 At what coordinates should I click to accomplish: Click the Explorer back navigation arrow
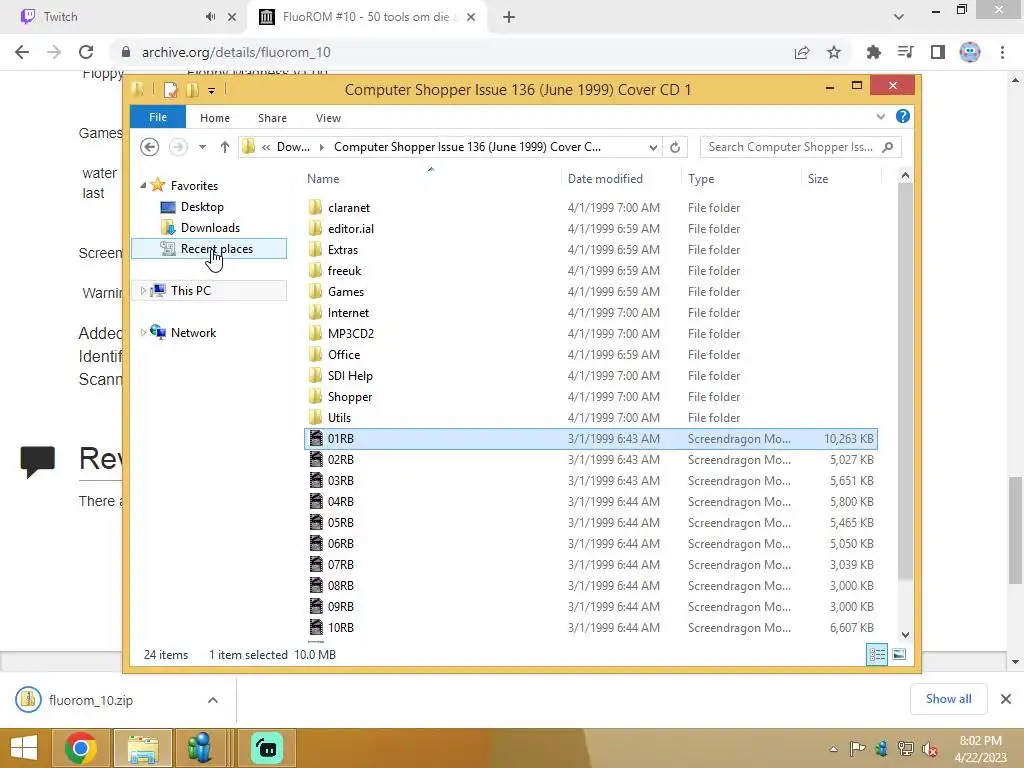(150, 147)
